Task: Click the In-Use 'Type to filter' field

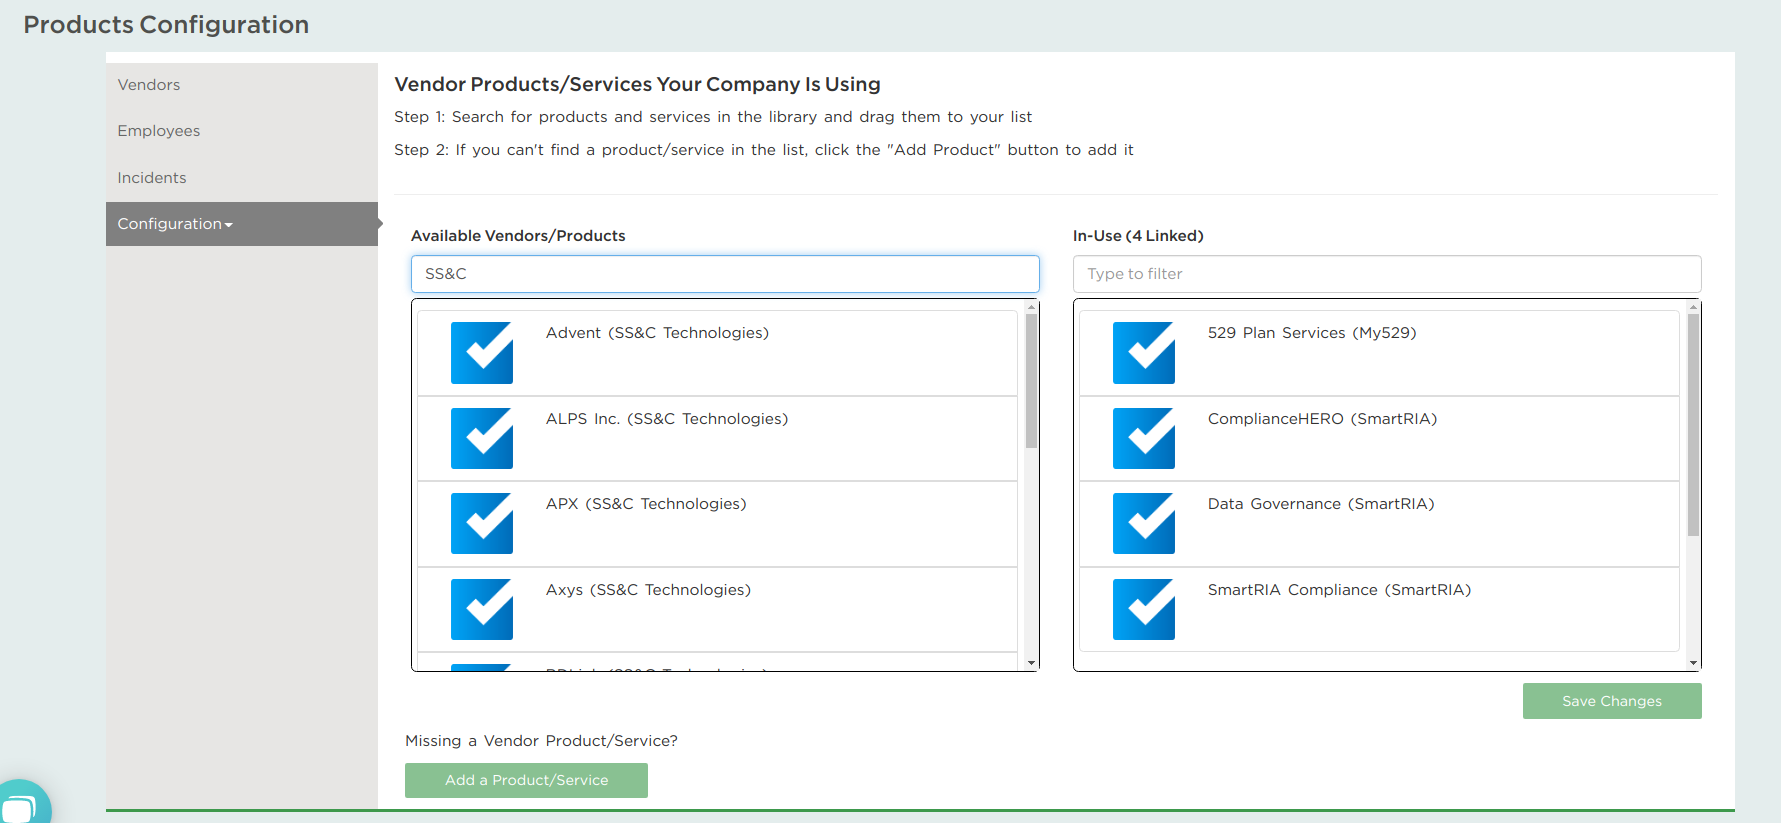Action: [1387, 274]
